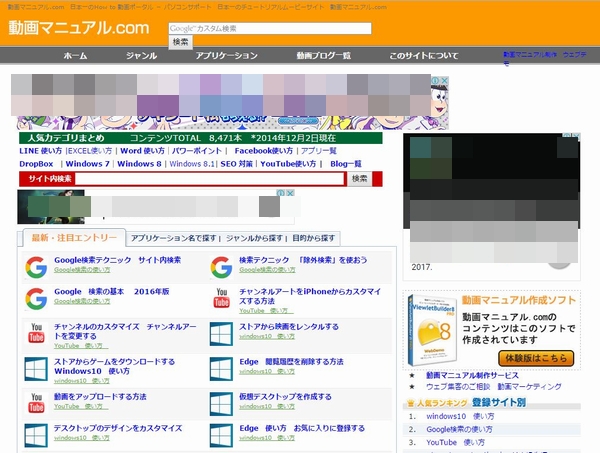Click the 登録サイト別 ranking heading

(x=499, y=402)
